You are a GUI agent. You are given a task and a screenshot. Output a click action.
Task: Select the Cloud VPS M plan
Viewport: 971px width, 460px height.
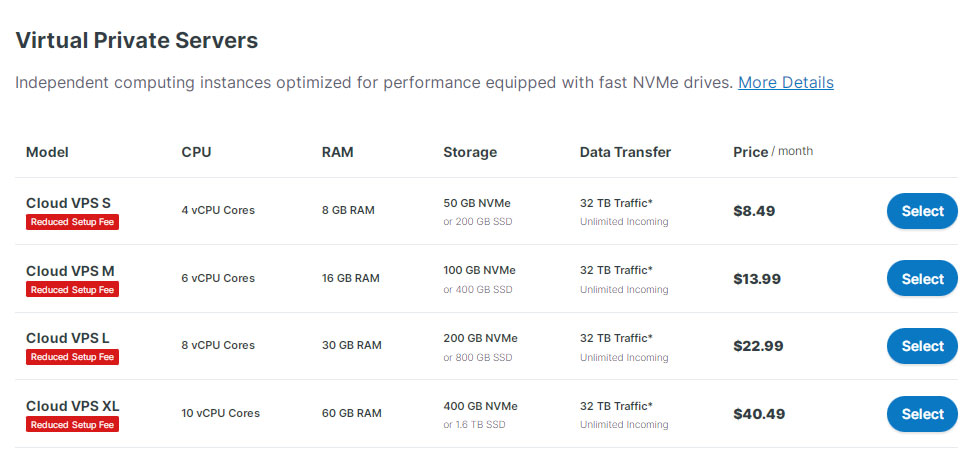click(x=922, y=279)
